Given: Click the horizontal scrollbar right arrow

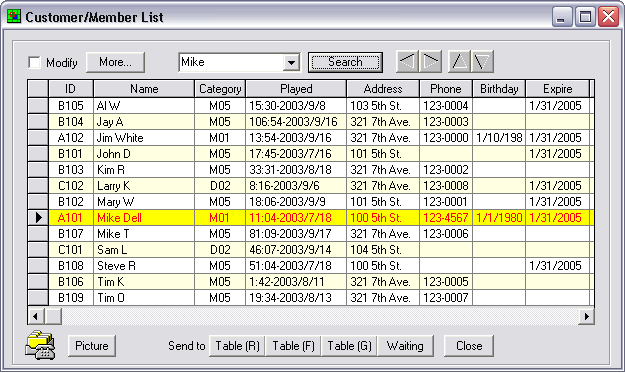Looking at the screenshot, I should [586, 316].
